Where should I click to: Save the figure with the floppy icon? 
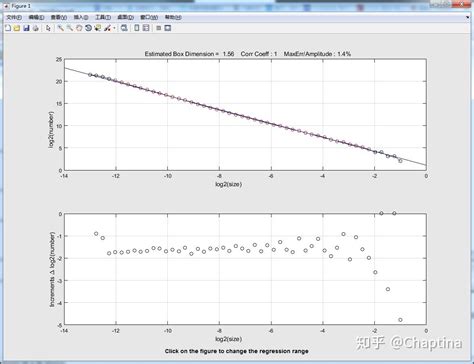[26, 28]
